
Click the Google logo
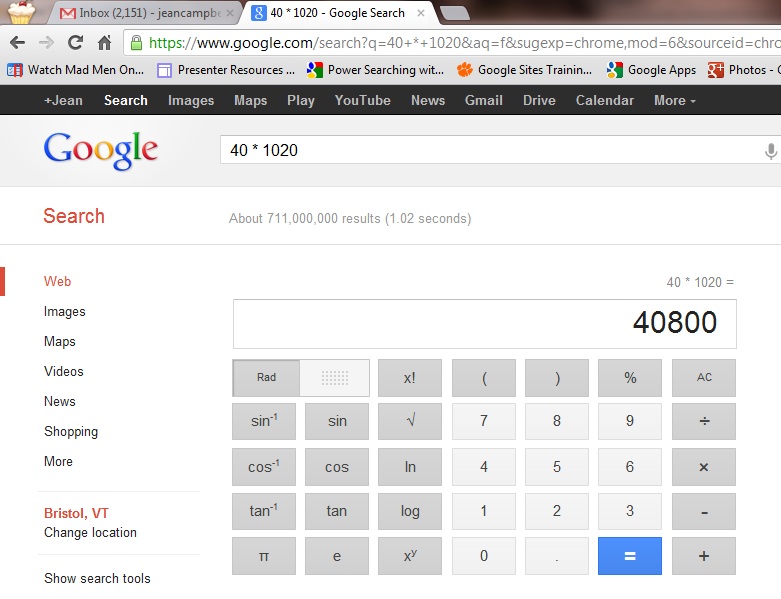point(101,151)
